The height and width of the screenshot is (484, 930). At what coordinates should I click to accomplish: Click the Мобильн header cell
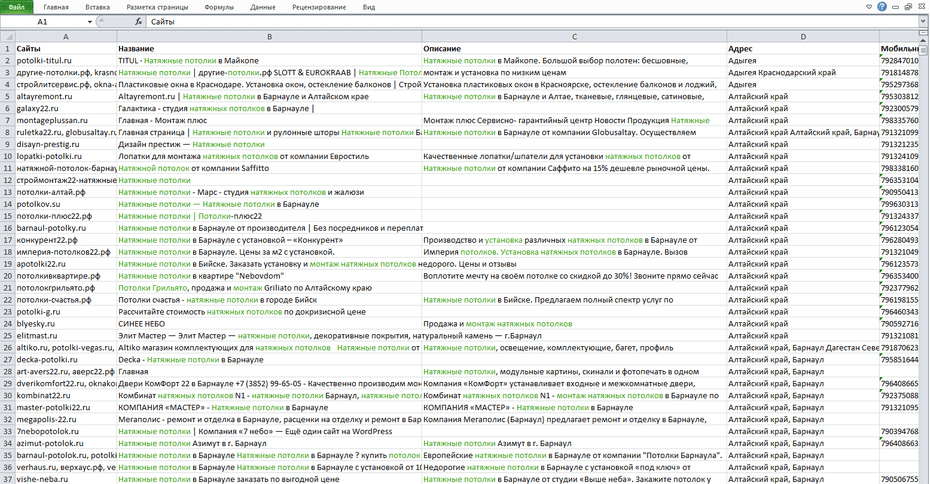[x=899, y=49]
